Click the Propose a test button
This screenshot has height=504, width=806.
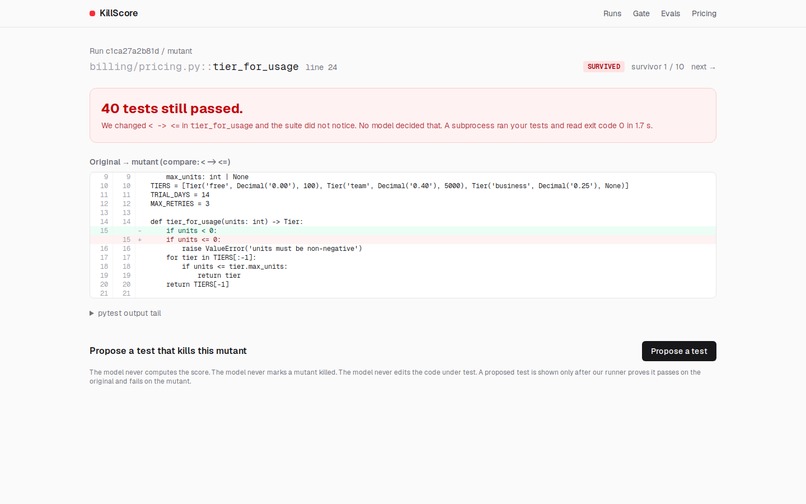coord(679,351)
